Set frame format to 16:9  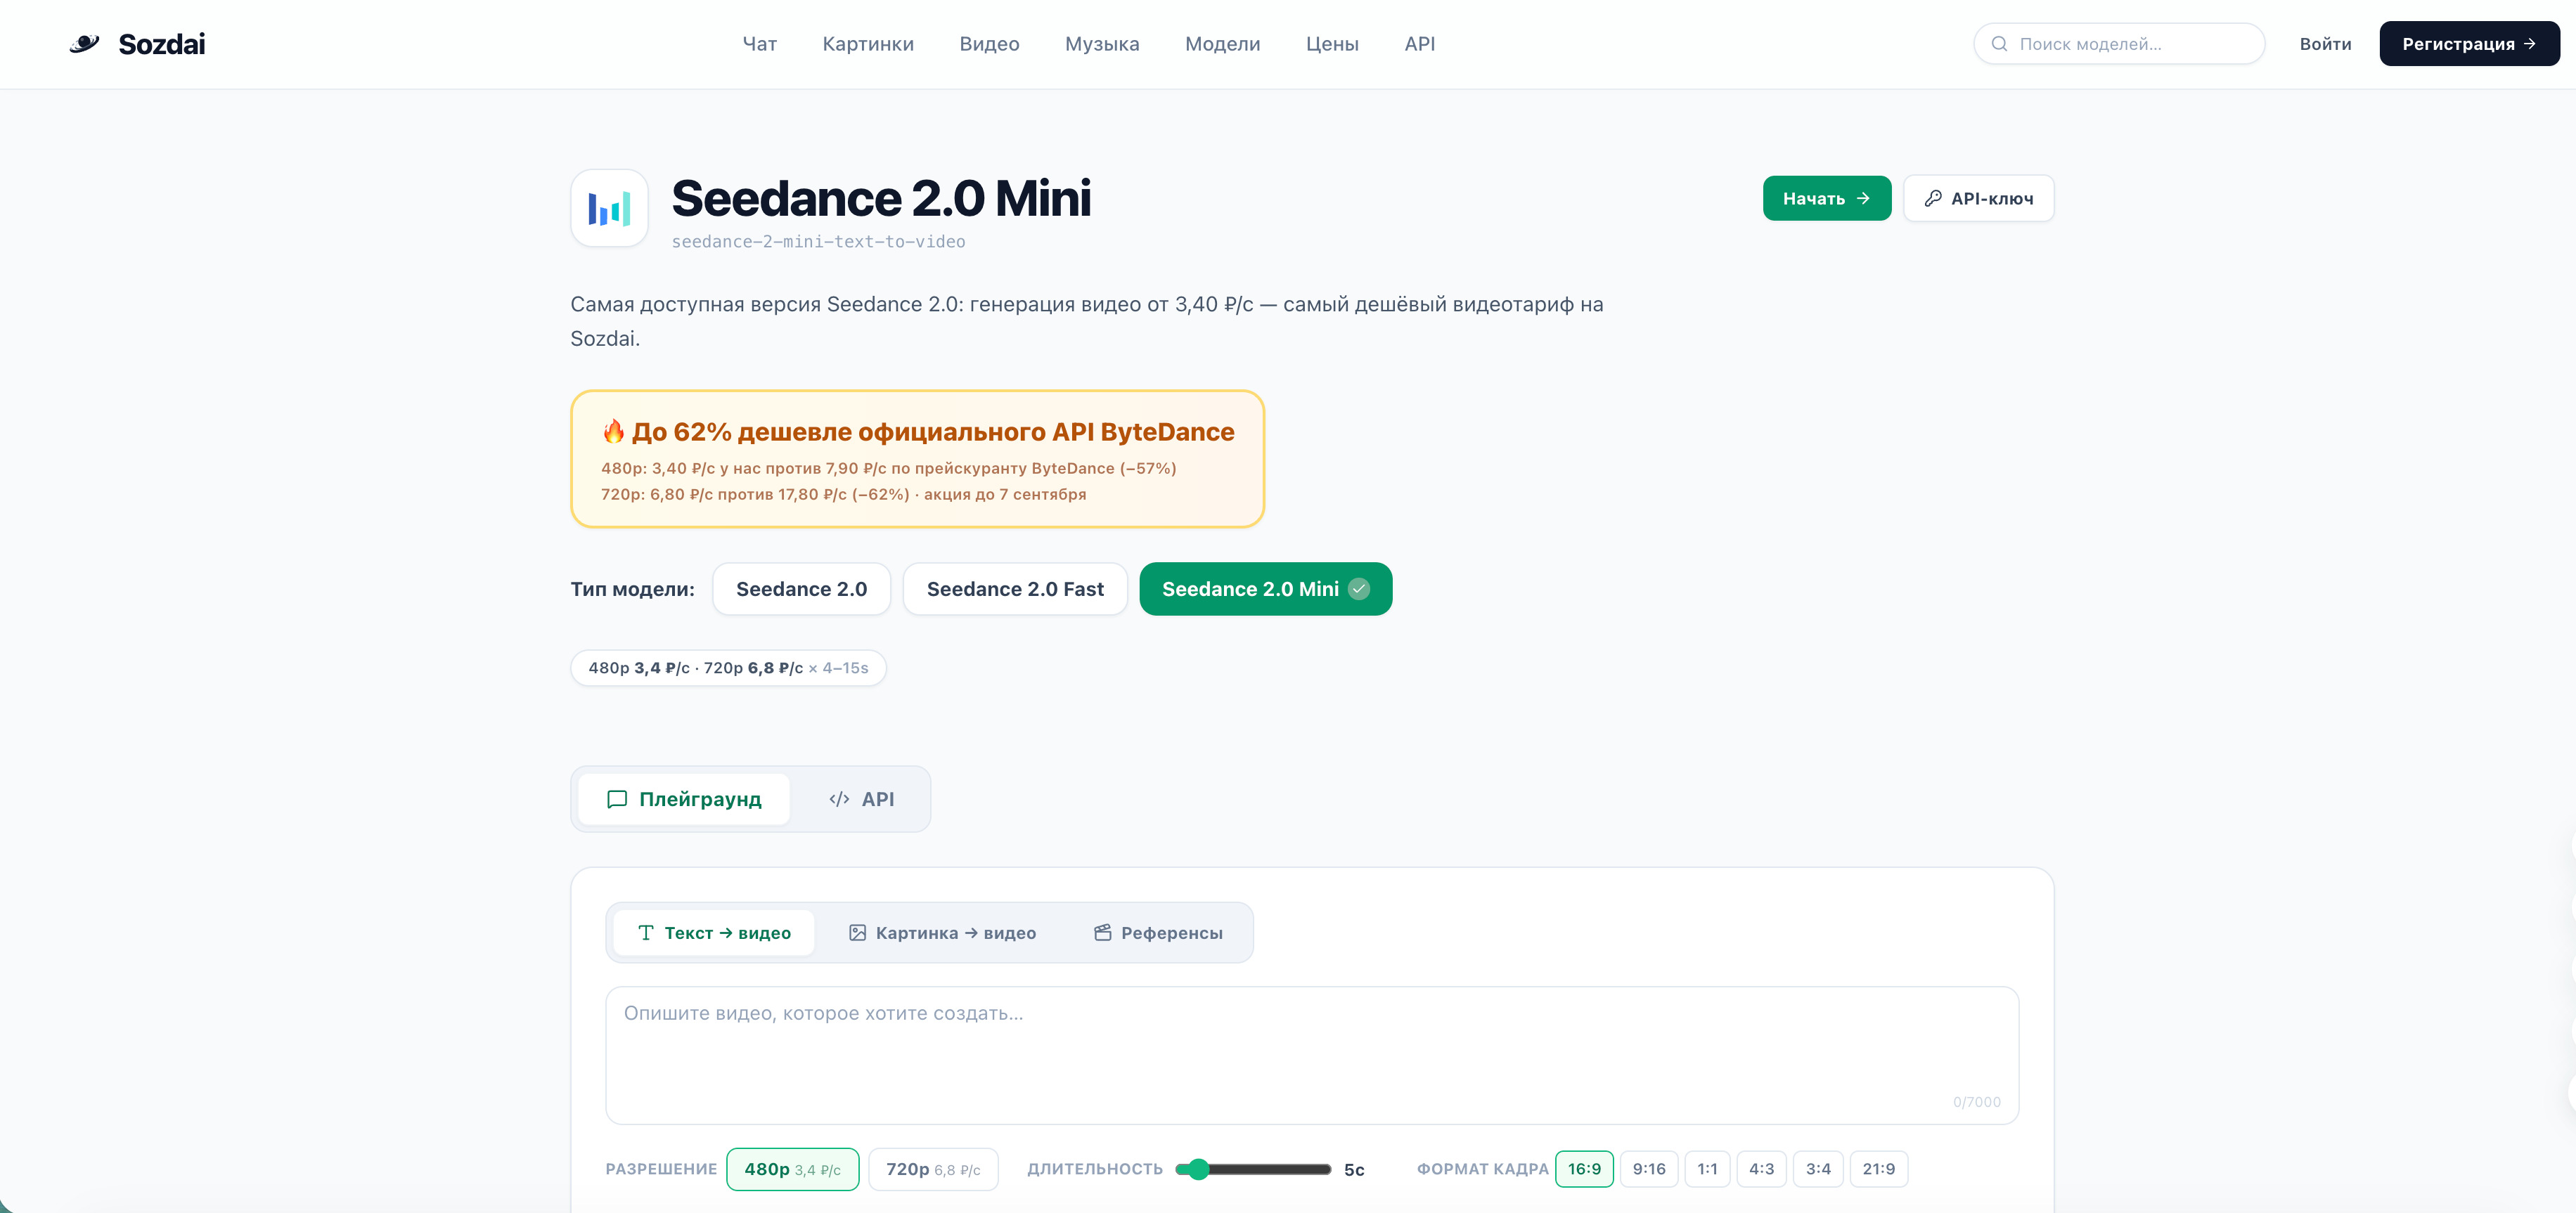click(x=1584, y=1169)
